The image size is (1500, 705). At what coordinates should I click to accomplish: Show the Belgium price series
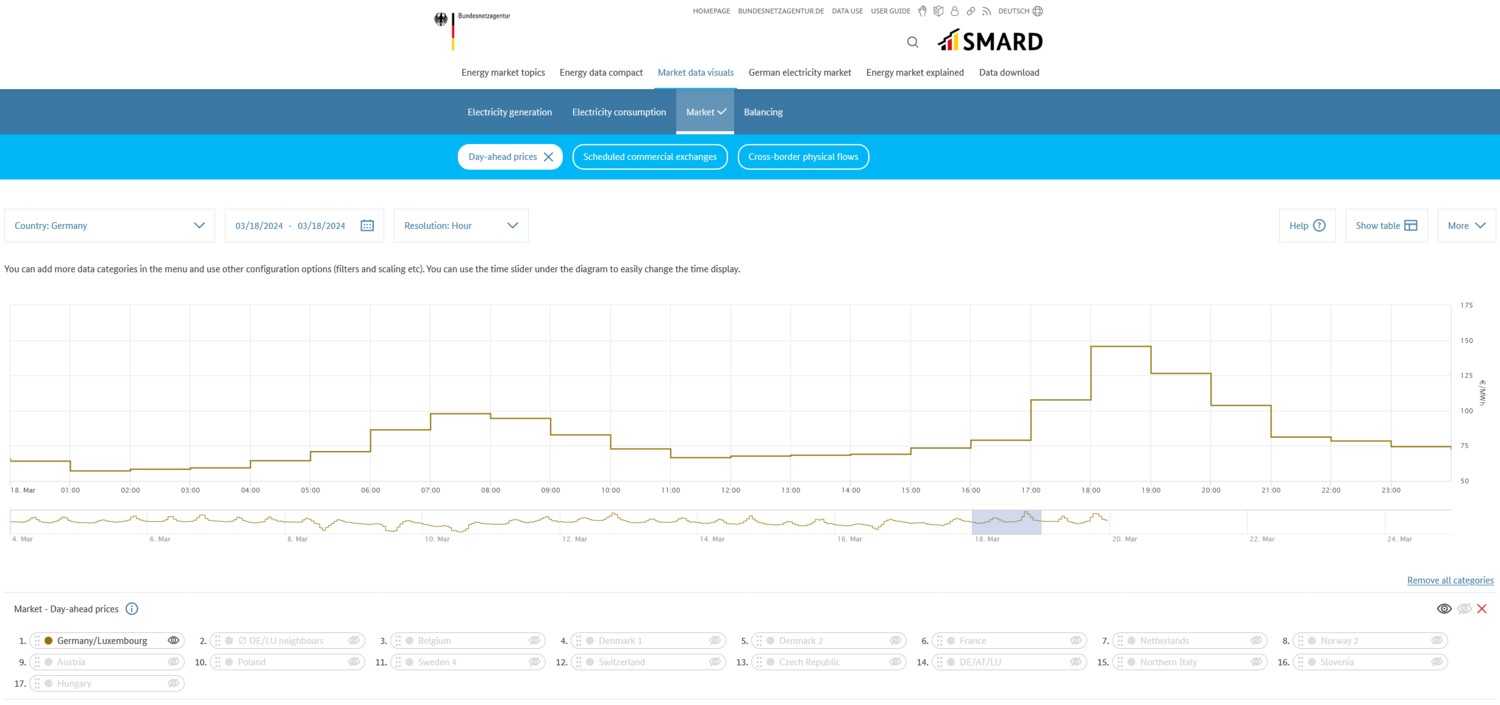tap(535, 641)
